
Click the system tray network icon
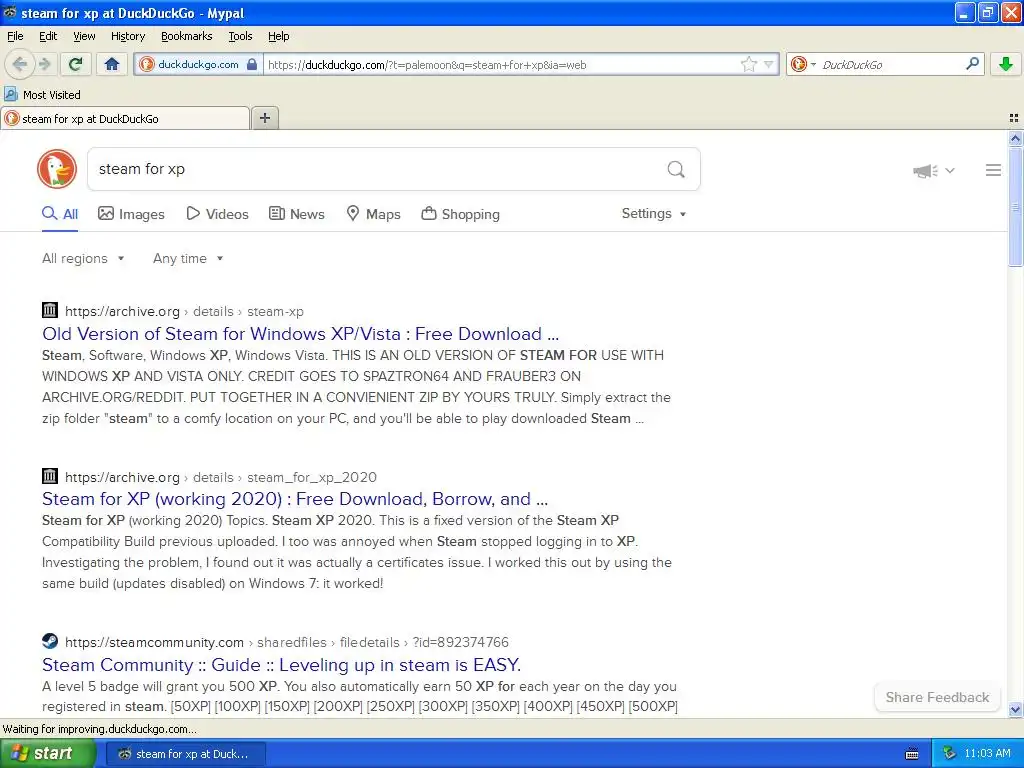[x=949, y=754]
